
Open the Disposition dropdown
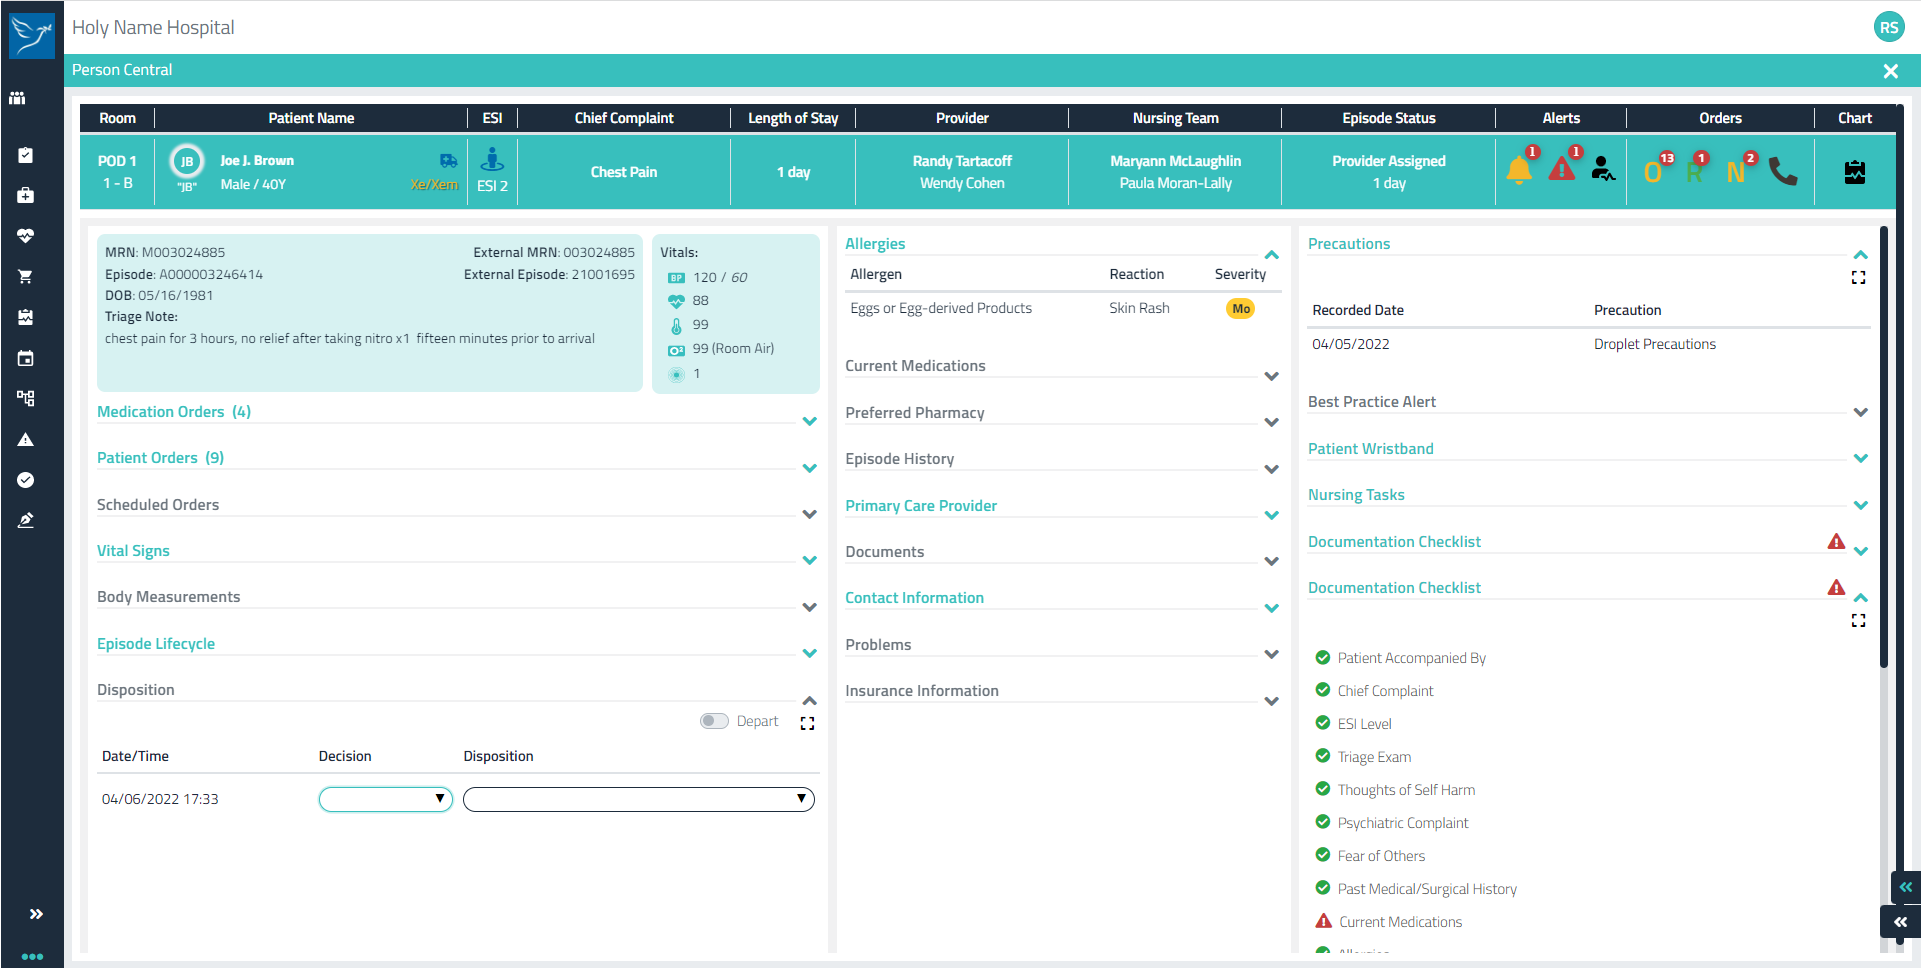click(639, 799)
